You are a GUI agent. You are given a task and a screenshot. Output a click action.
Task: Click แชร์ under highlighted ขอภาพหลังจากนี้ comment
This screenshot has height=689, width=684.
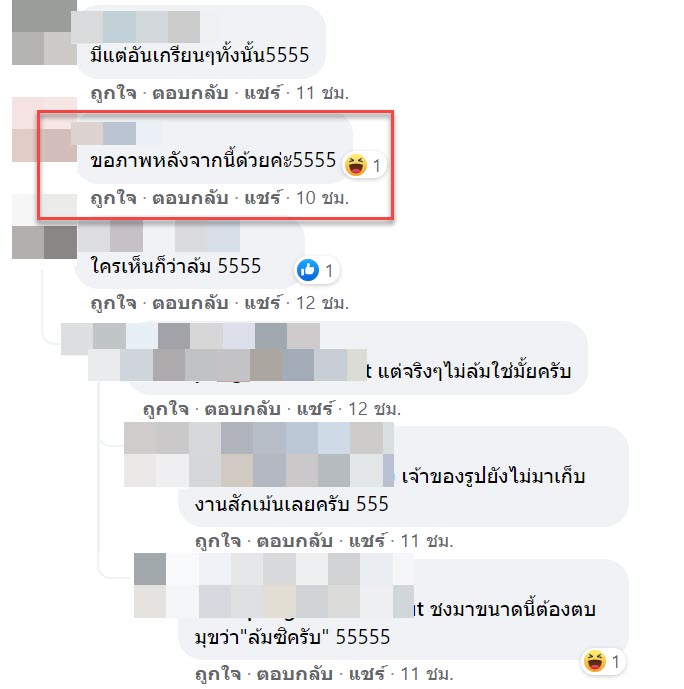click(x=262, y=198)
